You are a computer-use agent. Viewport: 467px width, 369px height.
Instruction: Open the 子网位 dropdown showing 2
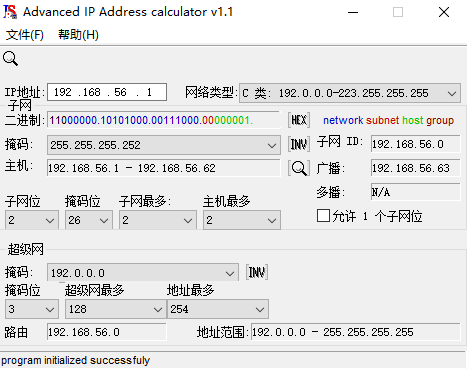32,220
